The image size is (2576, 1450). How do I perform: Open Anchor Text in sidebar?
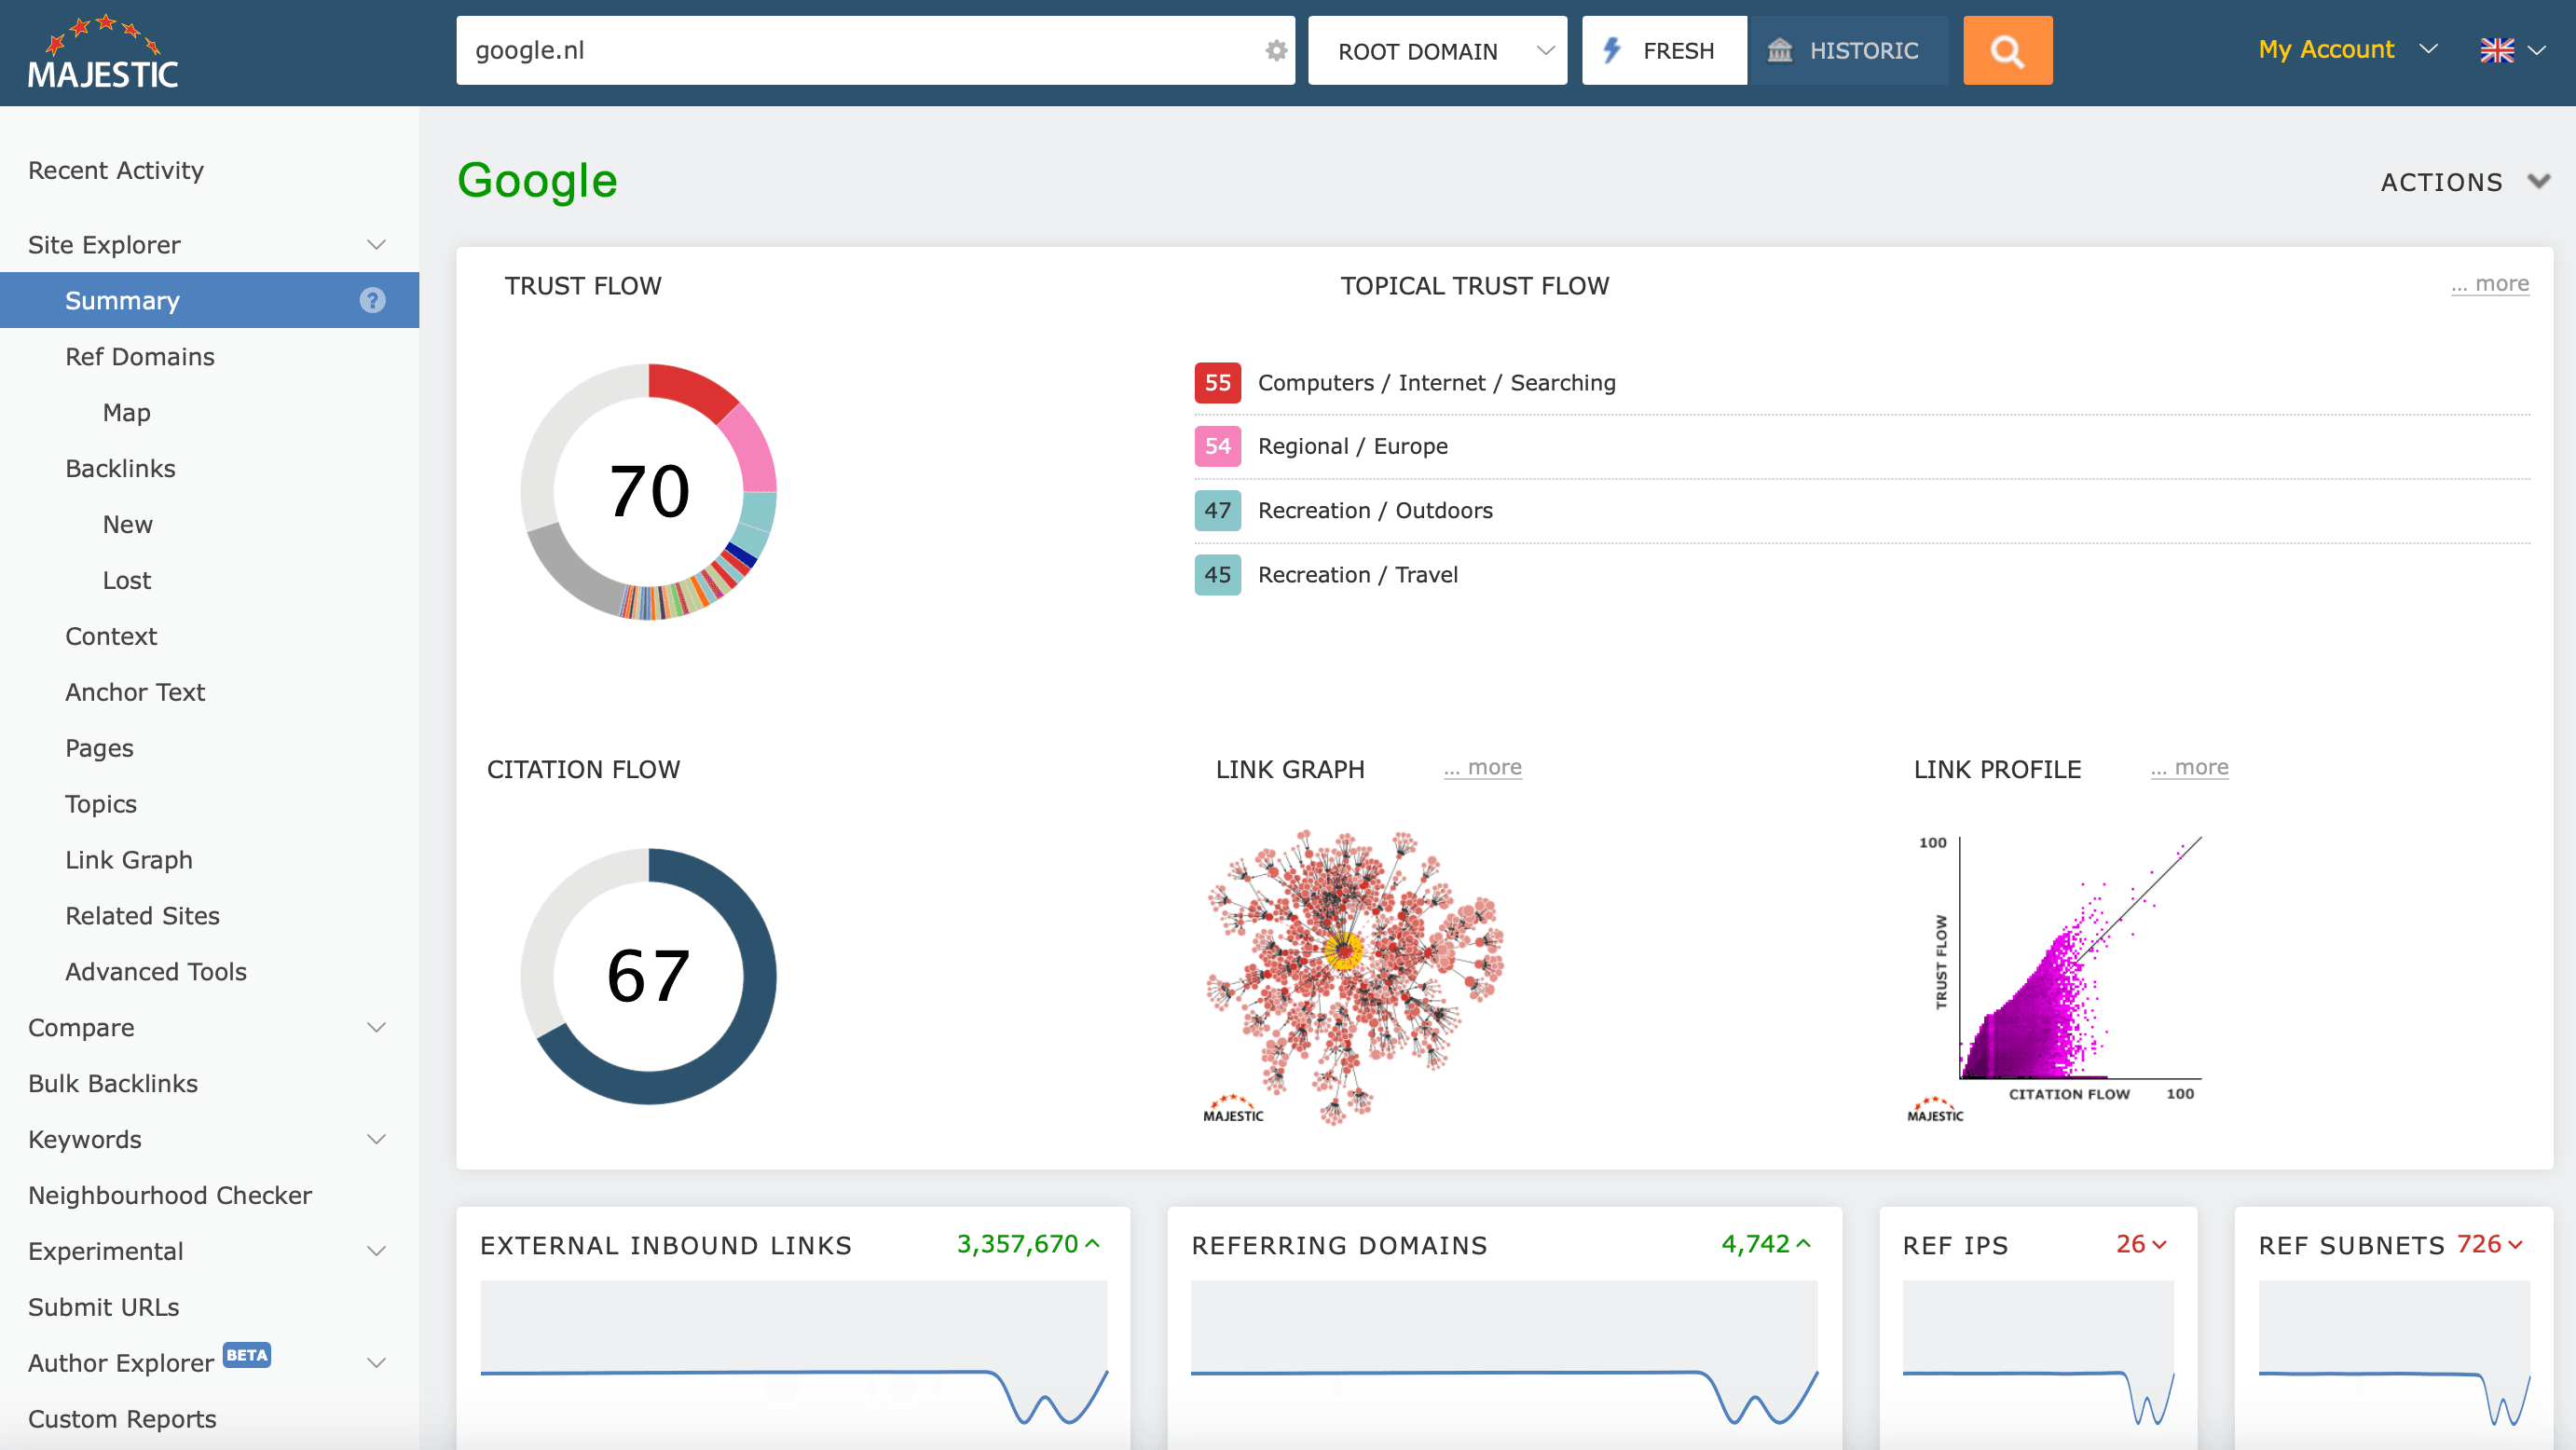[135, 692]
